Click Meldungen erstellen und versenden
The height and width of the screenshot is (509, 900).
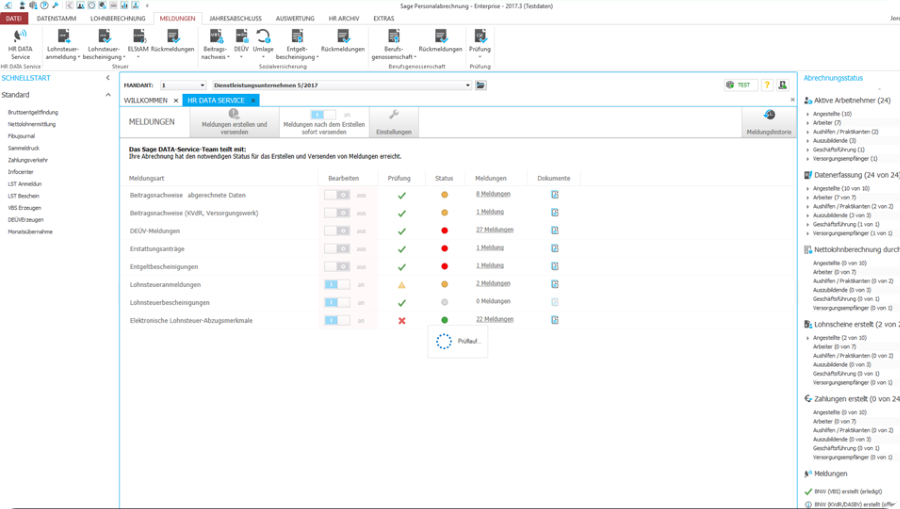[x=234, y=122]
